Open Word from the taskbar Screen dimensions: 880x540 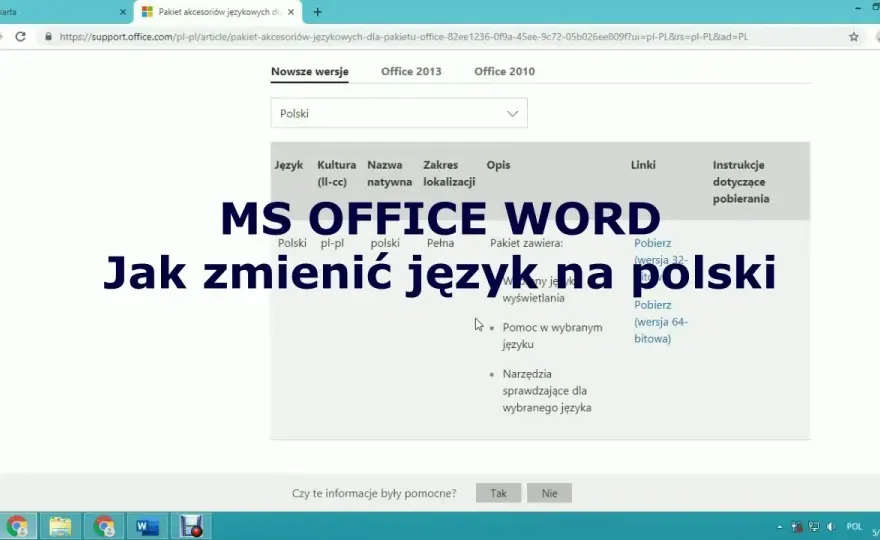coord(148,527)
